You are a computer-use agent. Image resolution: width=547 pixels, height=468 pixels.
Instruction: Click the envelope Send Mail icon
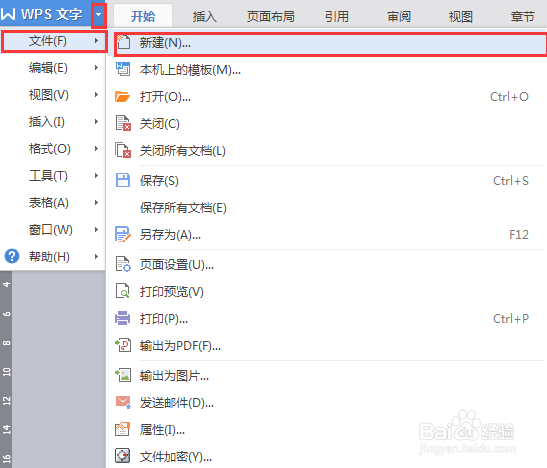[123, 402]
